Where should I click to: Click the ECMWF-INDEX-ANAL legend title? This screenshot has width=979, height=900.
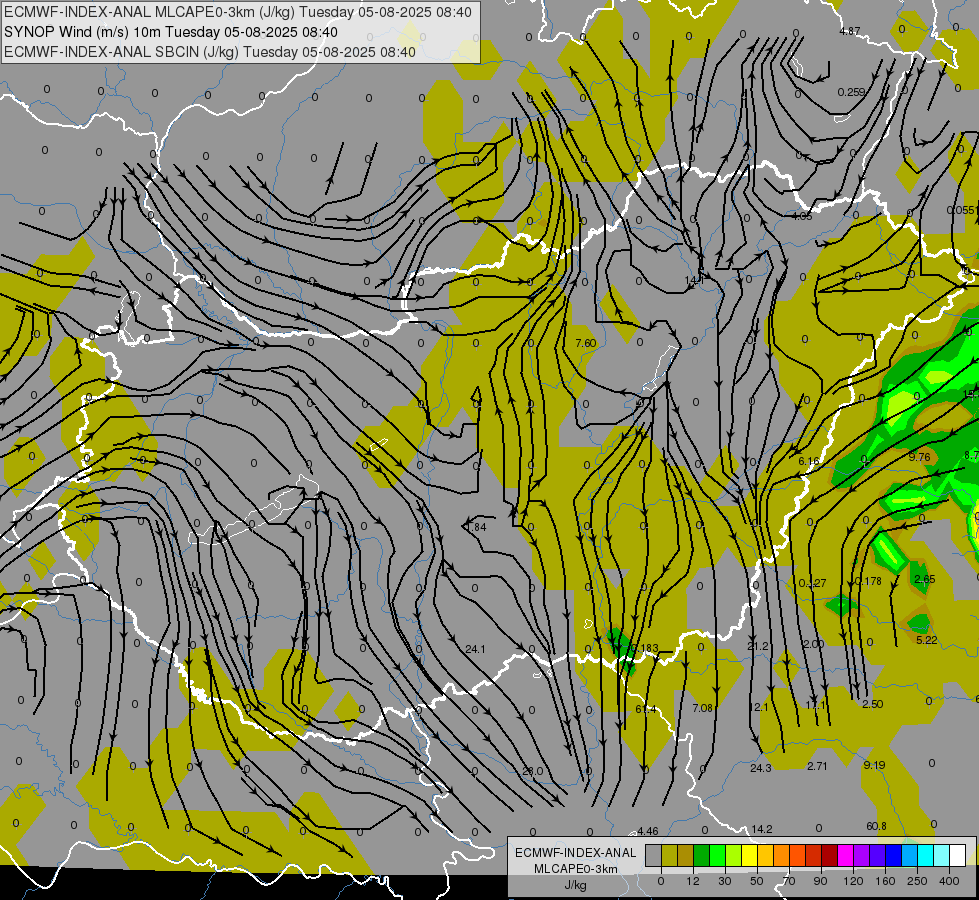click(x=576, y=853)
